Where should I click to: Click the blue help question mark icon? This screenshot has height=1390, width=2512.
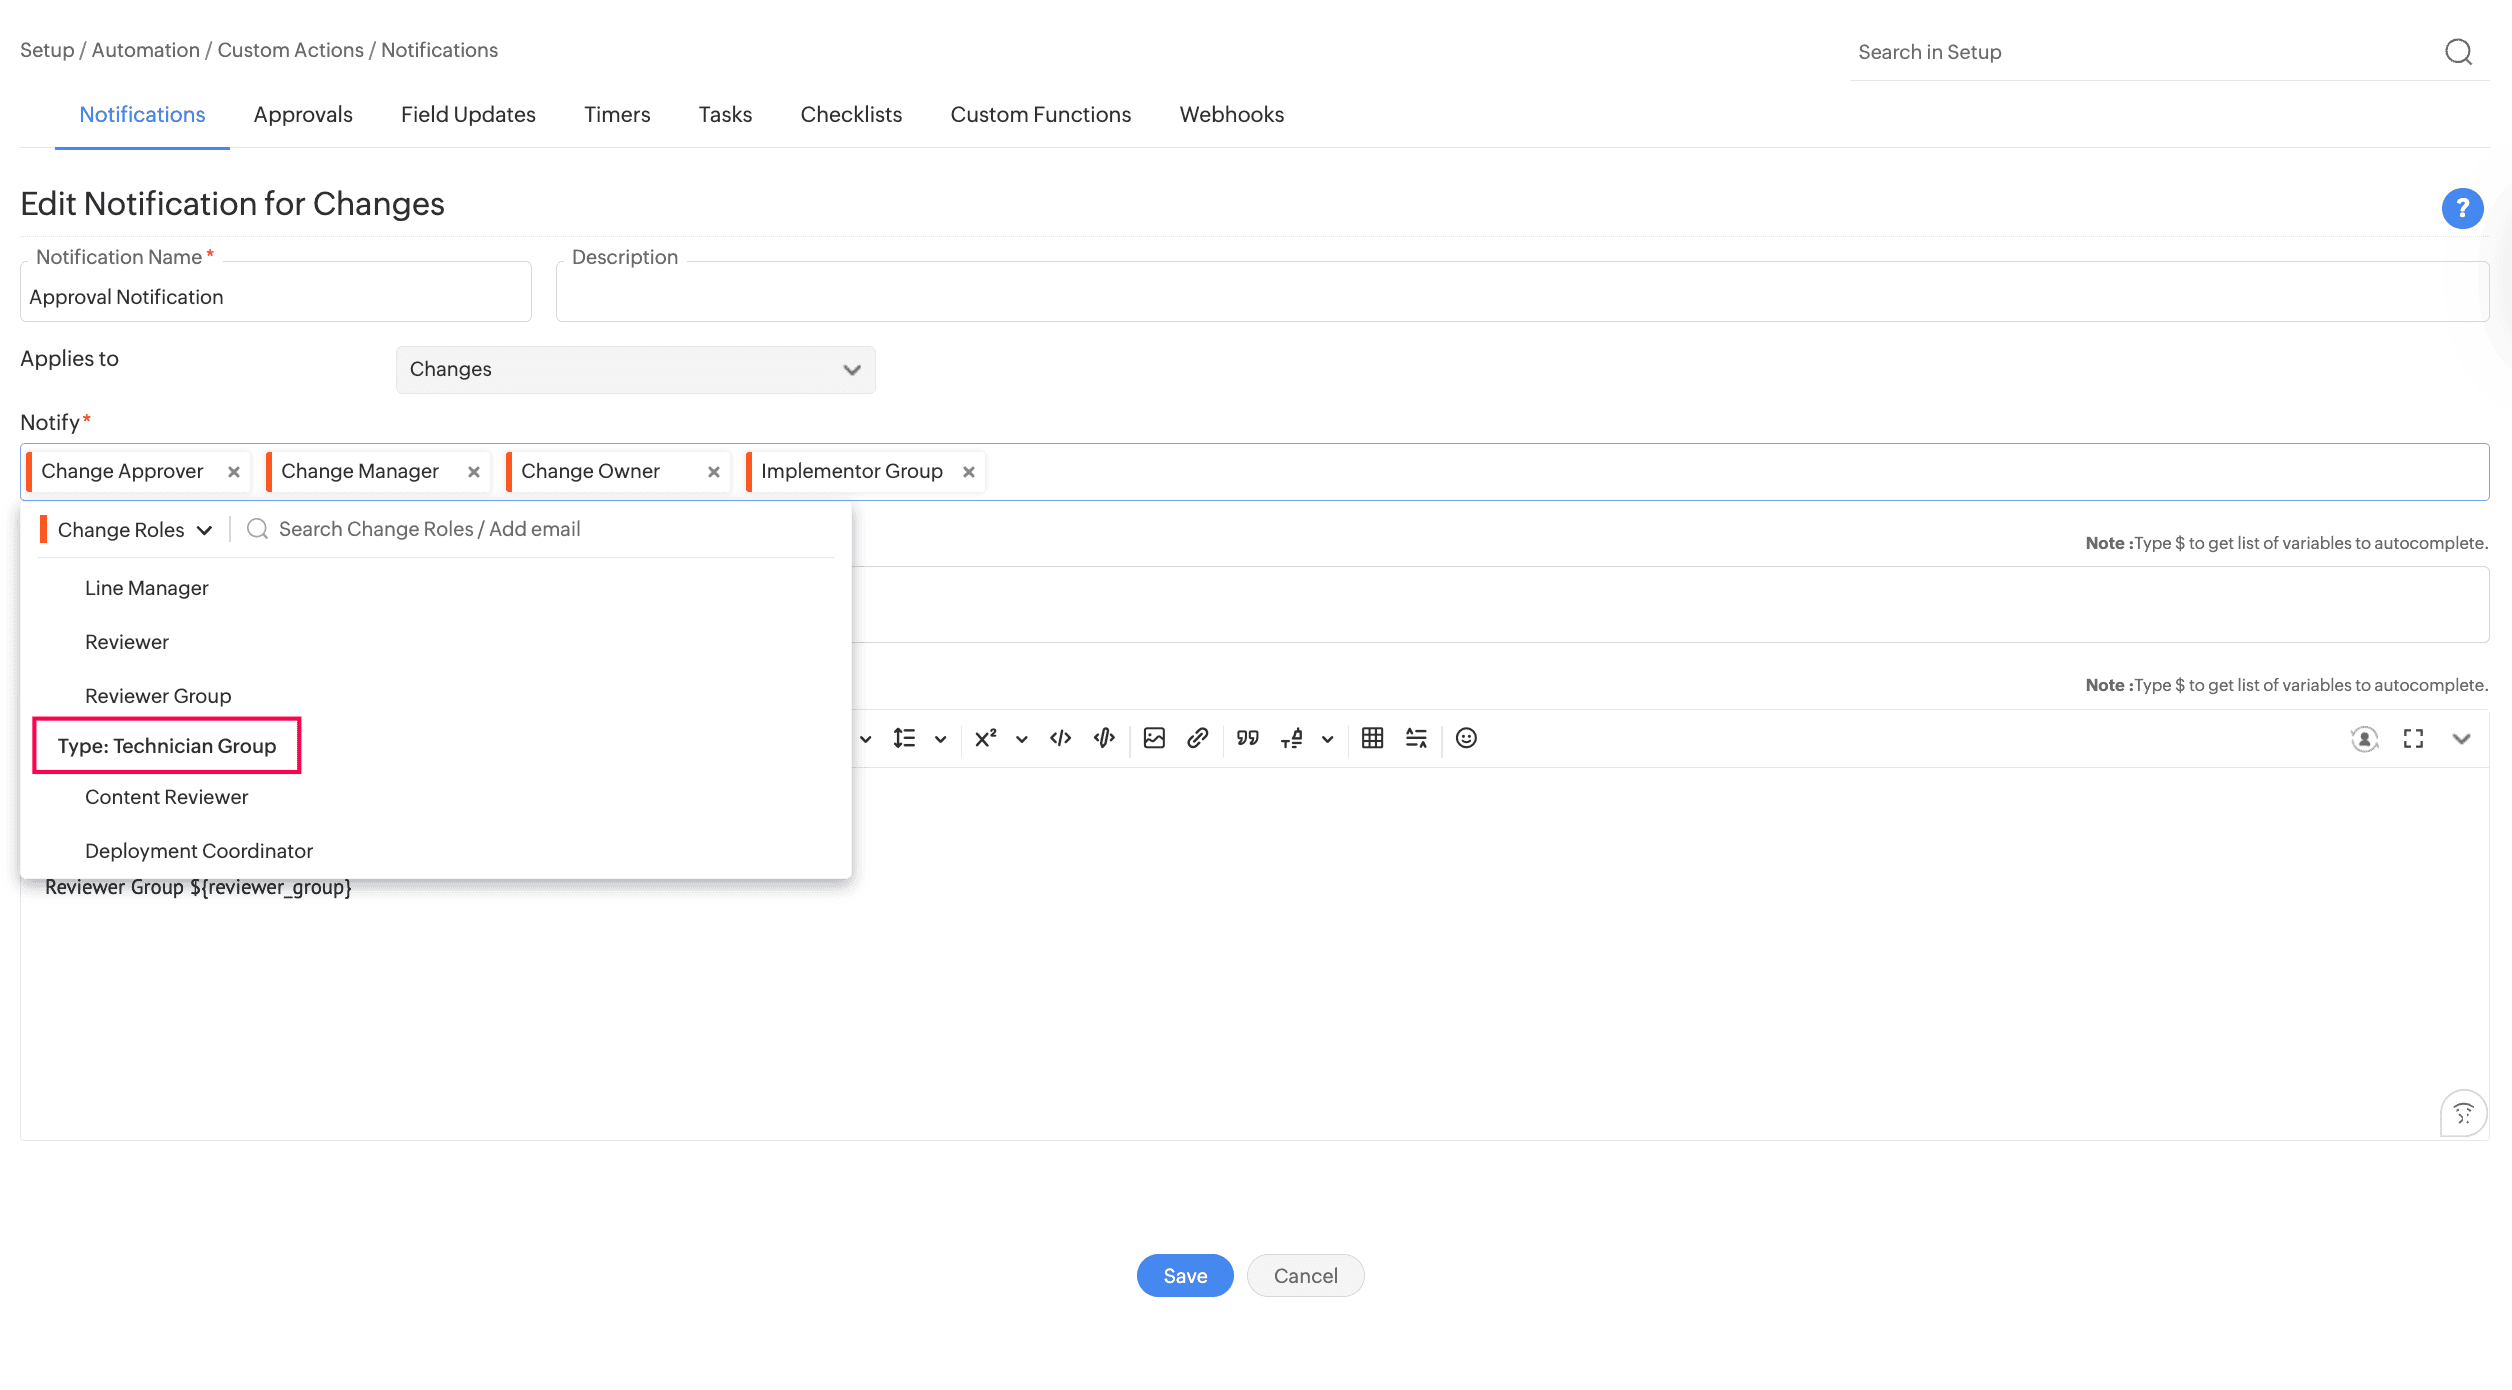(2462, 208)
